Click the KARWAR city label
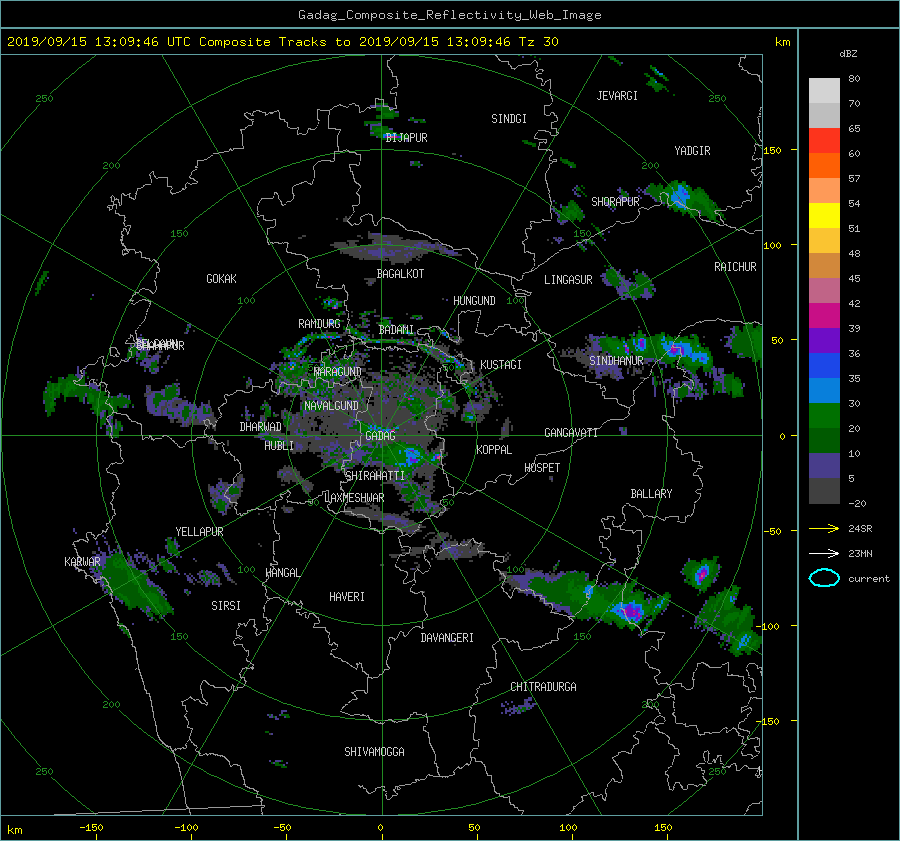The height and width of the screenshot is (841, 900). [x=82, y=562]
